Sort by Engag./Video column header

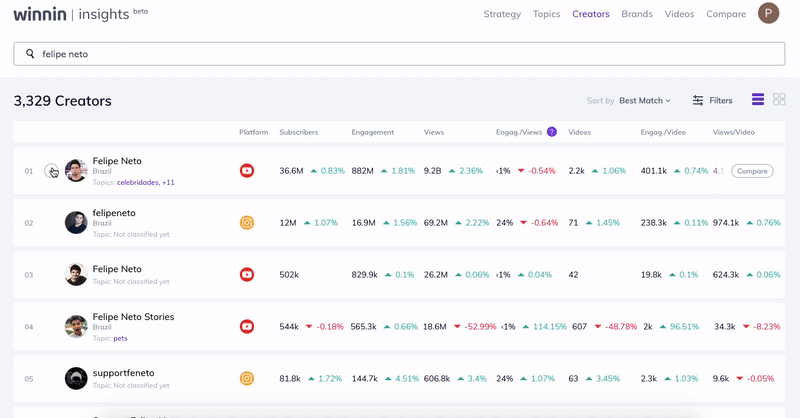[x=663, y=132]
